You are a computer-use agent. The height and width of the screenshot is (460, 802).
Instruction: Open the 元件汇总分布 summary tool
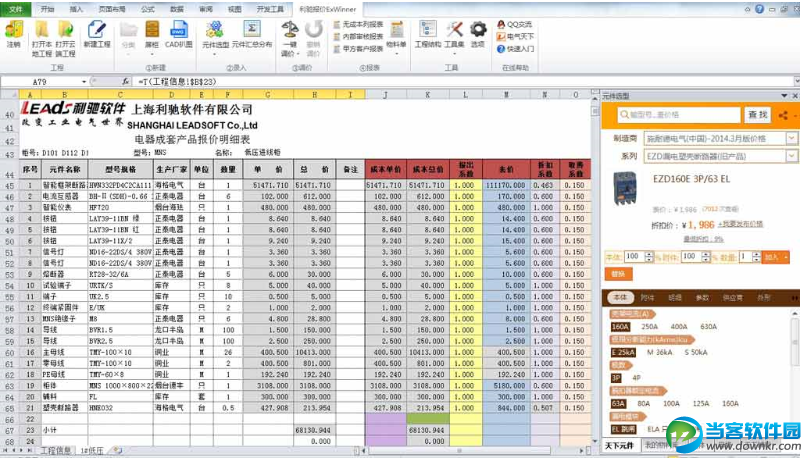(x=252, y=35)
